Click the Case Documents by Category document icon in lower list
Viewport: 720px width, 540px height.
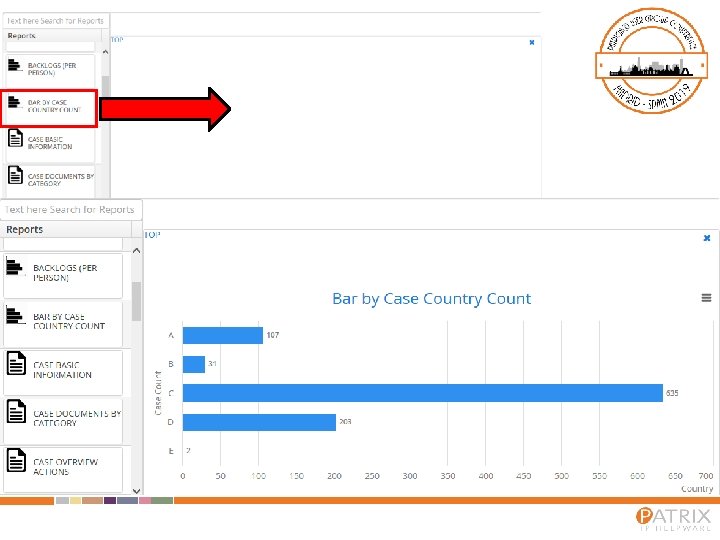(x=16, y=411)
